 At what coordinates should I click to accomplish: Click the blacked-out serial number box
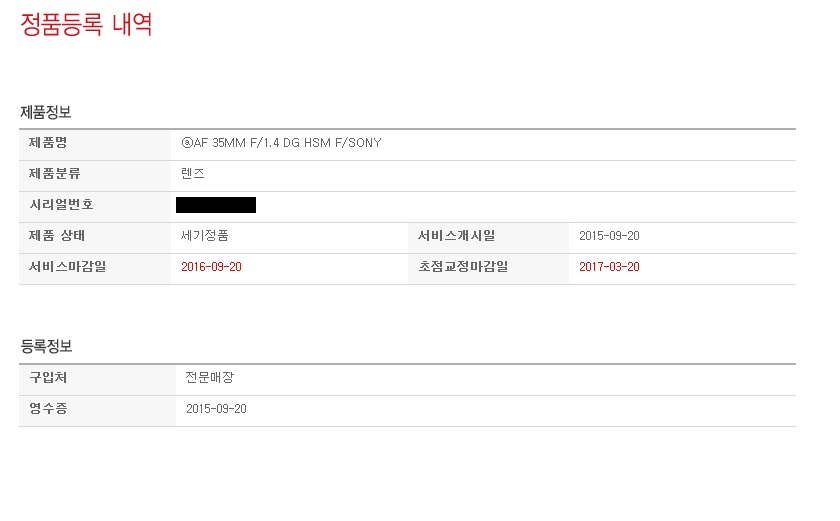[216, 205]
